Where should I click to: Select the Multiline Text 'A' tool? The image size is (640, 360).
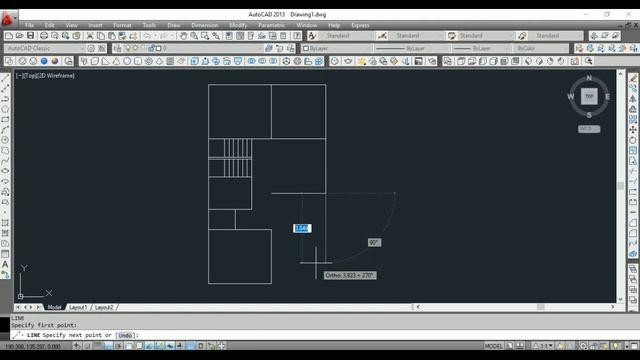(5, 264)
